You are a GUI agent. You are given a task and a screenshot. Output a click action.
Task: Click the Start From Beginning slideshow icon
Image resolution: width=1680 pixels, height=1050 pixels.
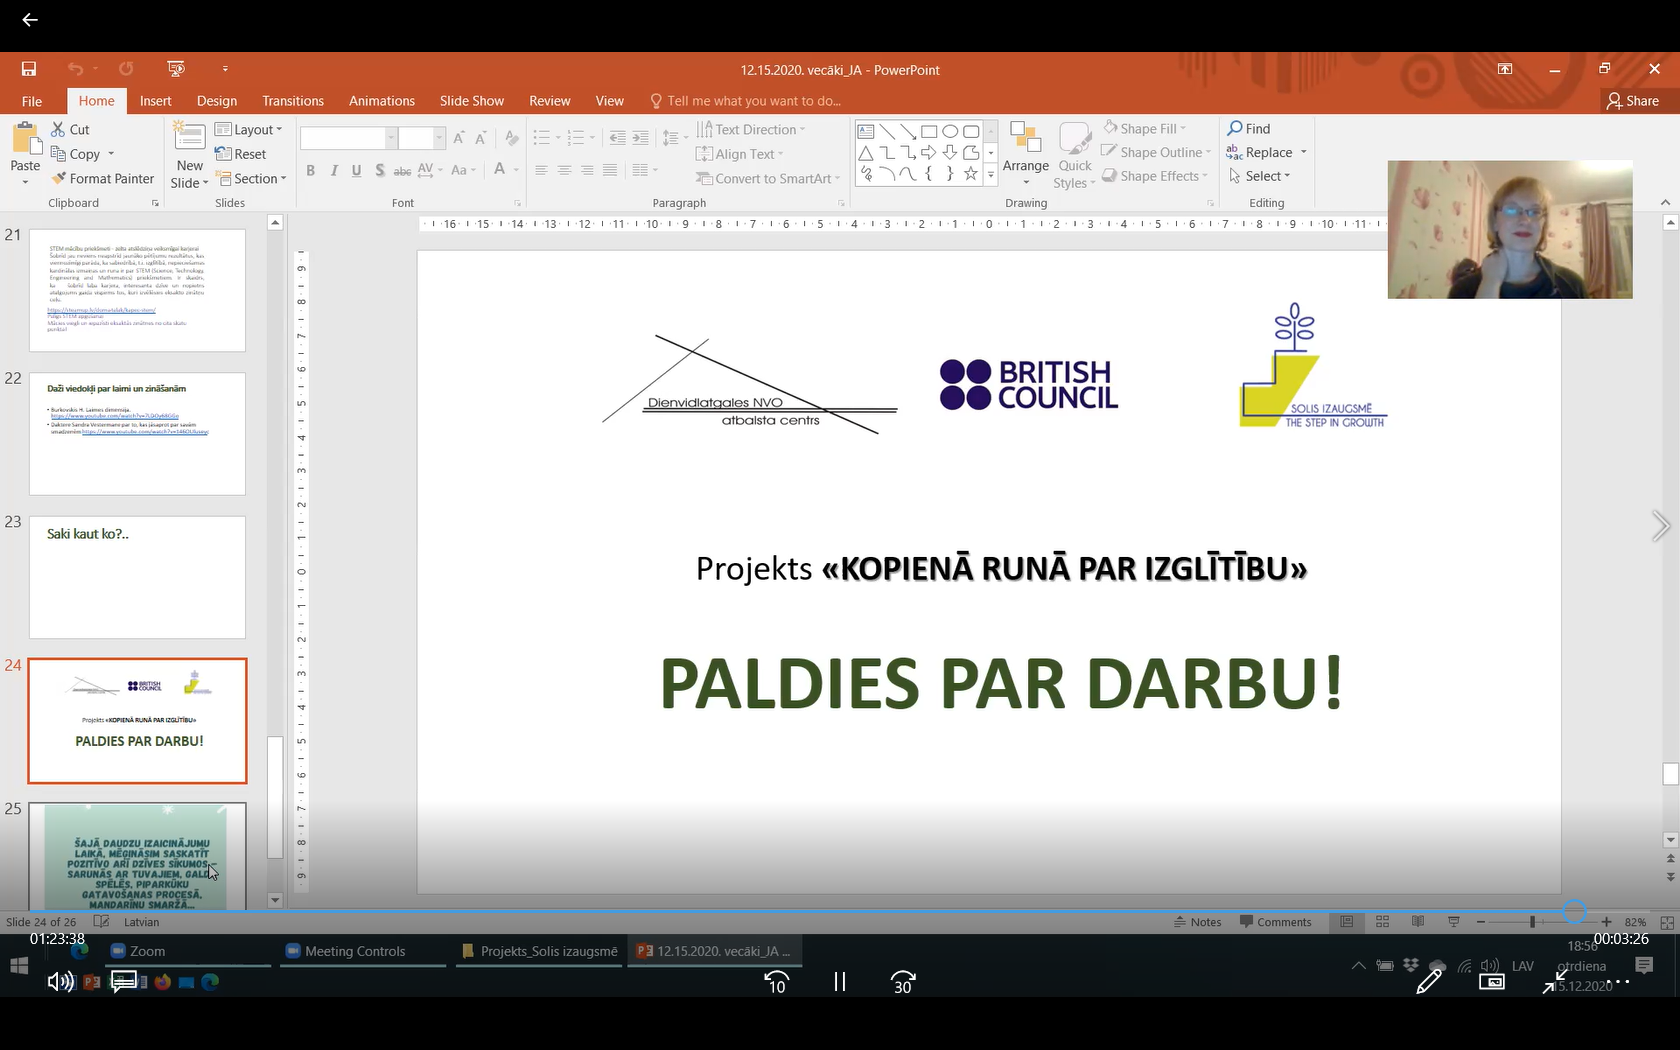click(176, 69)
